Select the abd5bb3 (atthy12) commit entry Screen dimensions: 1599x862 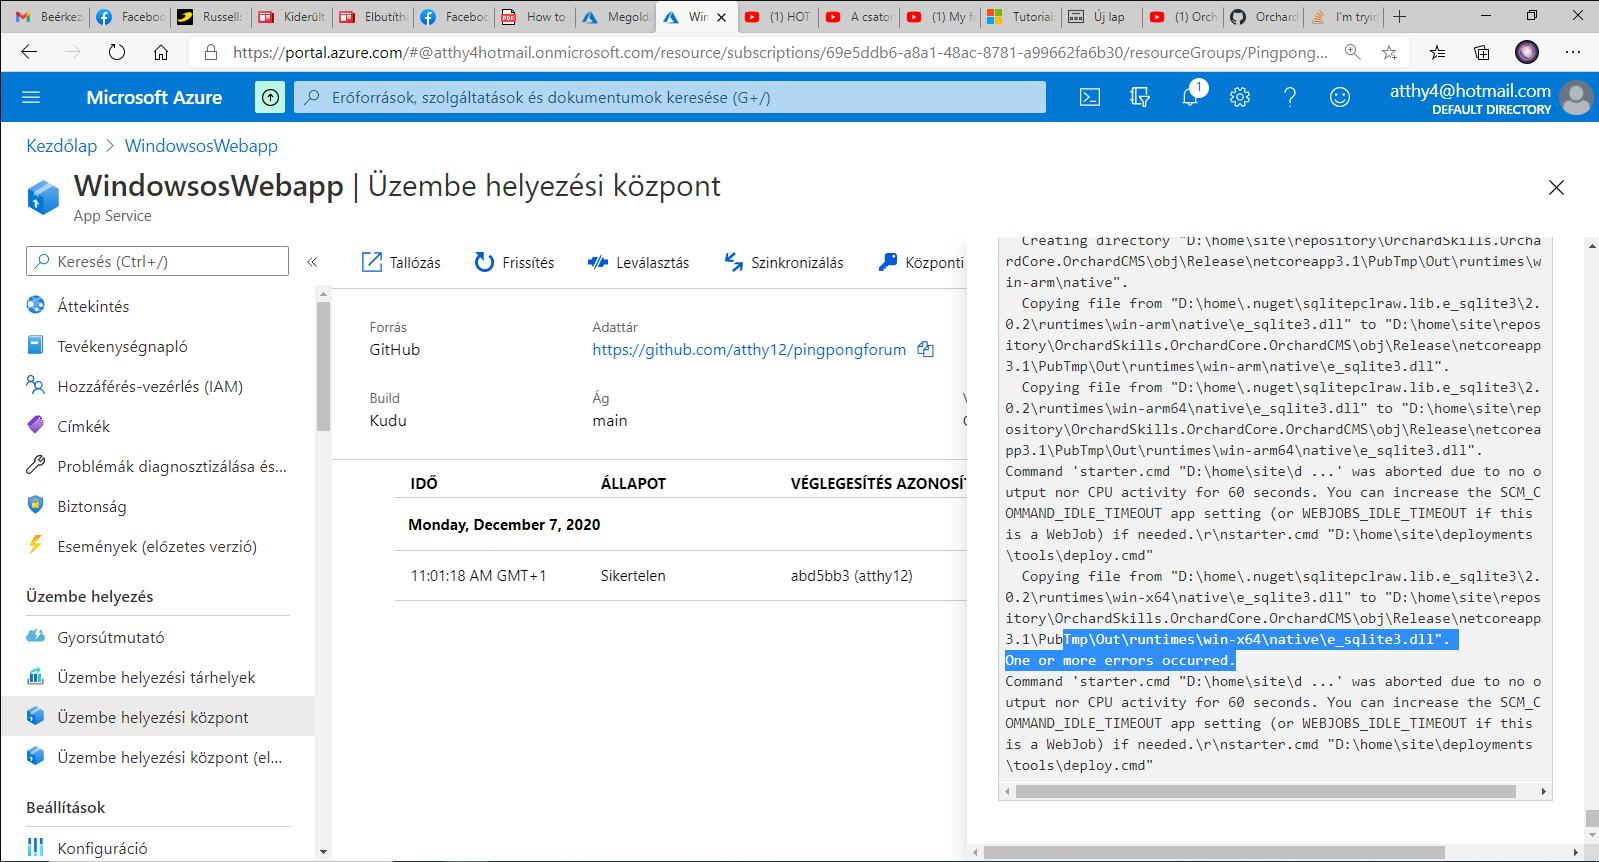tap(851, 576)
